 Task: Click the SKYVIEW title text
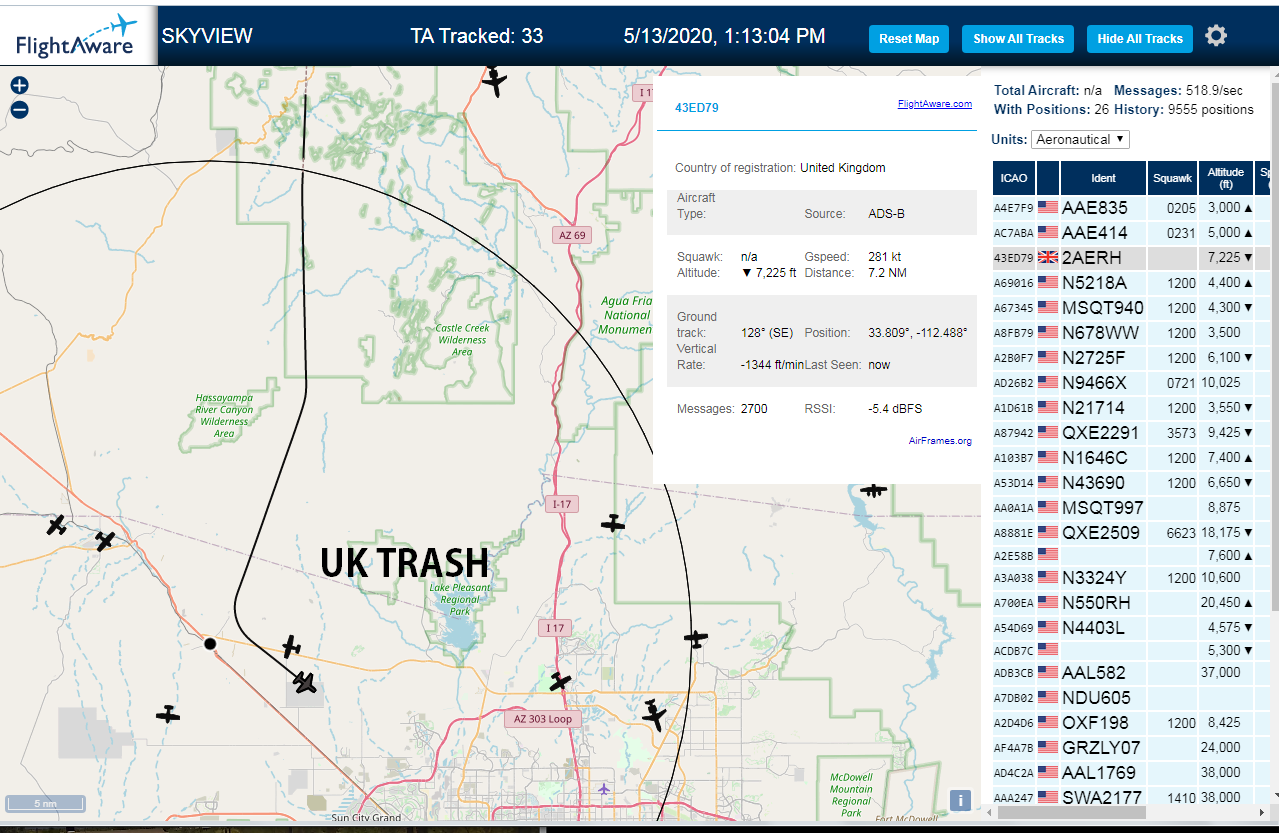click(x=207, y=36)
